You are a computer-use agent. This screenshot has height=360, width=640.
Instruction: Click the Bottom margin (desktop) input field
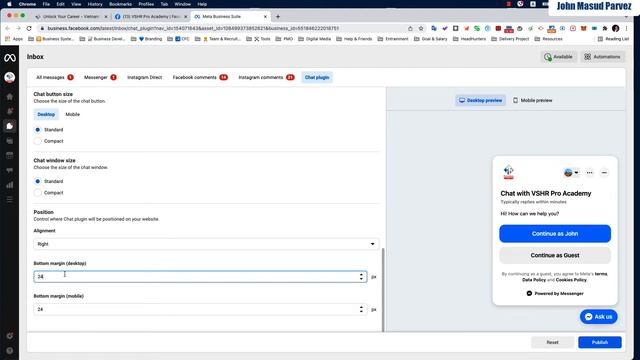(x=200, y=277)
